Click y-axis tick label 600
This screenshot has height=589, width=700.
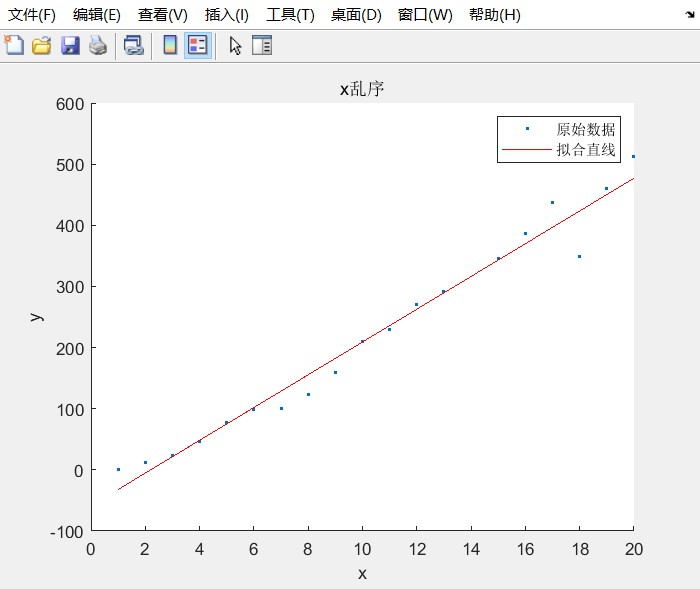(70, 104)
